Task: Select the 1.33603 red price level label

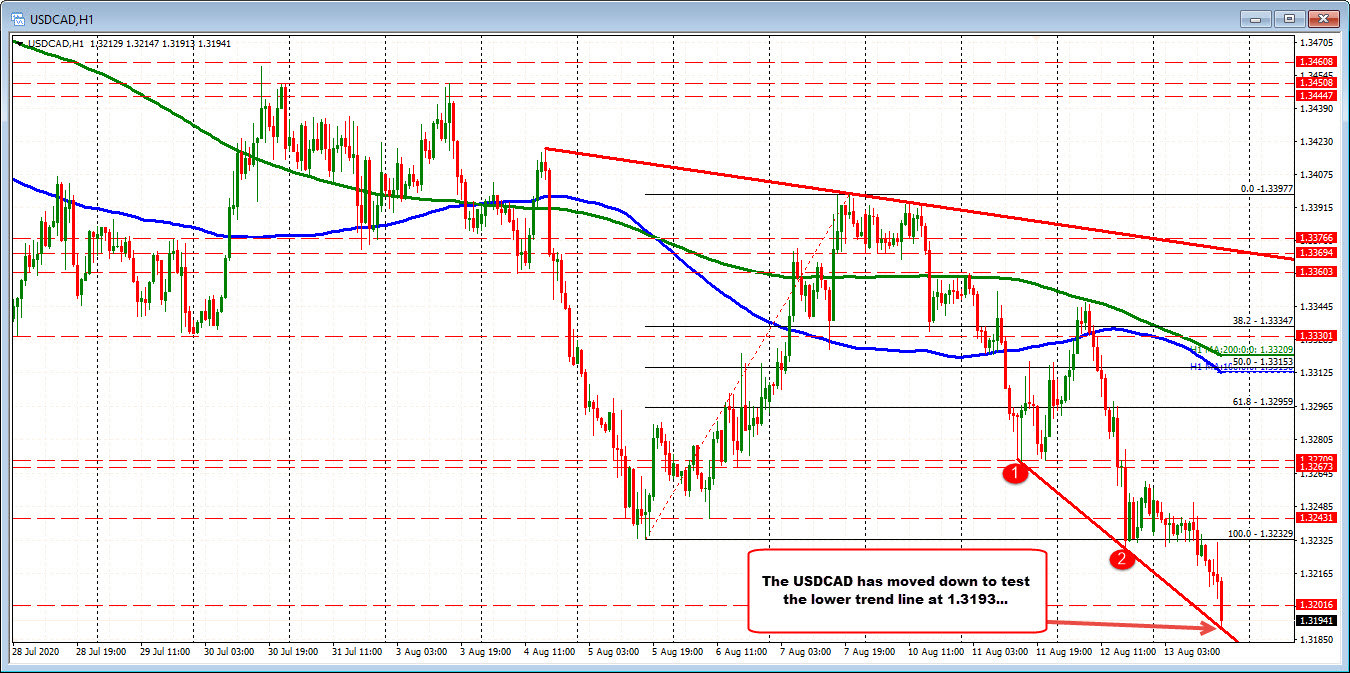Action: click(x=1315, y=272)
